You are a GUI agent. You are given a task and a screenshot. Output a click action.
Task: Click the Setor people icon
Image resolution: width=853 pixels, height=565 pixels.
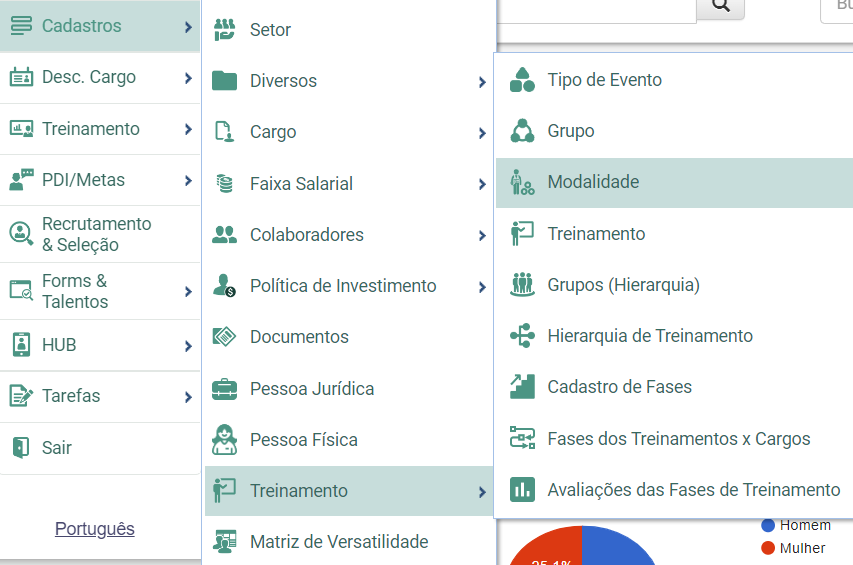[x=224, y=29]
